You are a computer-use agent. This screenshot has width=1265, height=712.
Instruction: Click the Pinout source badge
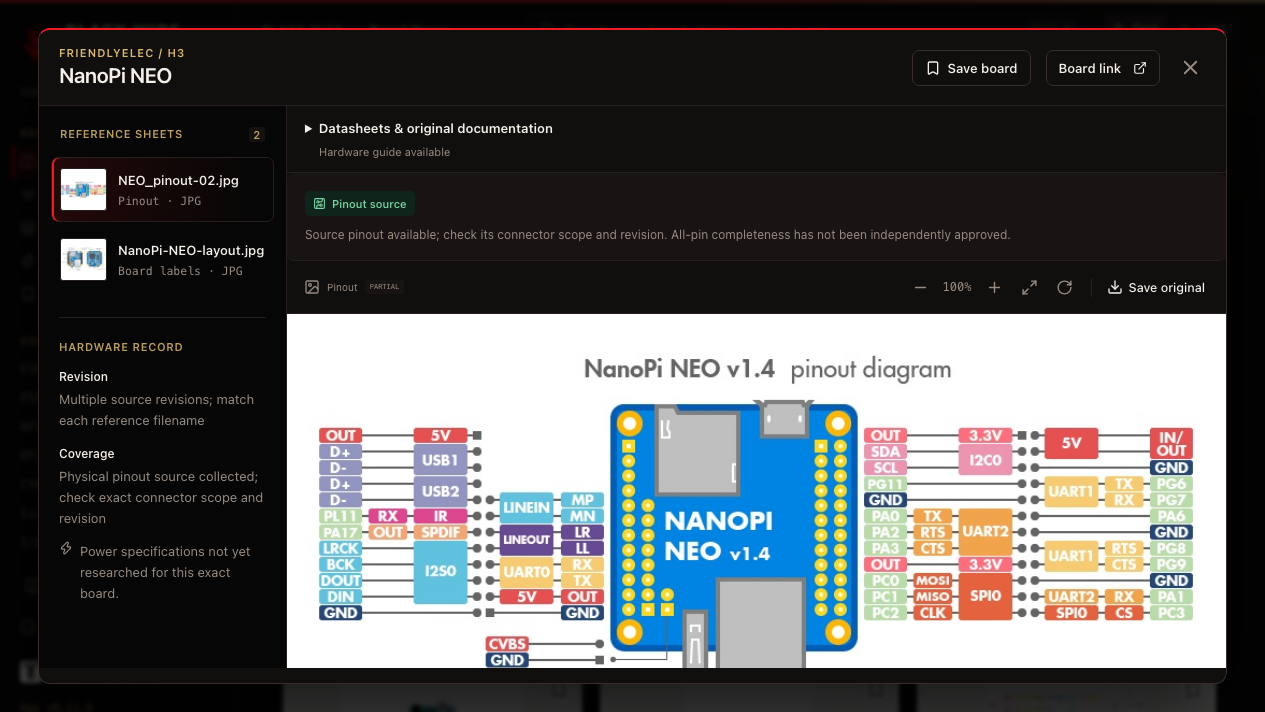360,204
